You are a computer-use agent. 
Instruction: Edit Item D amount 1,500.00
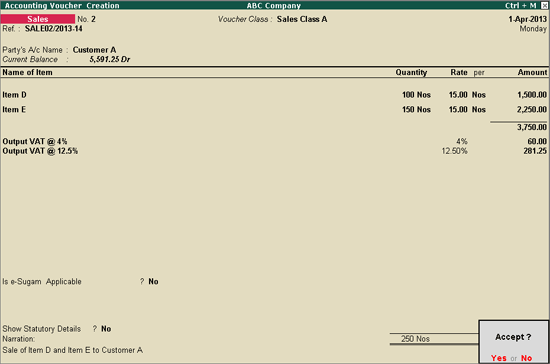[x=532, y=95]
